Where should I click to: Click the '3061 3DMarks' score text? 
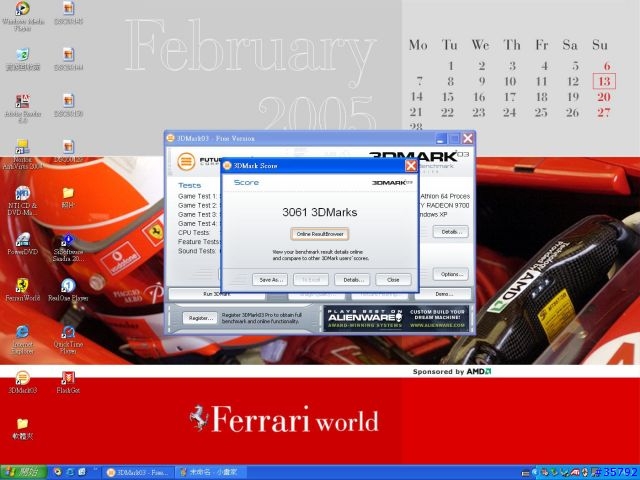tap(320, 212)
